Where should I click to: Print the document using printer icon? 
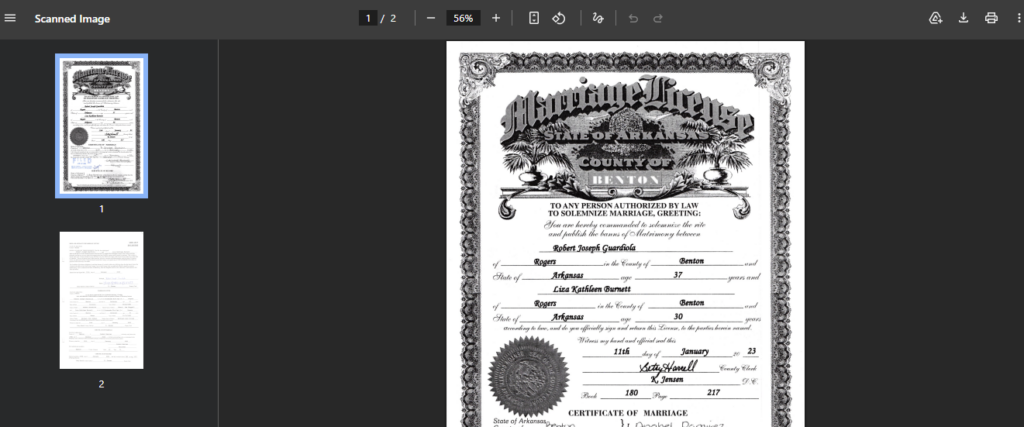991,18
